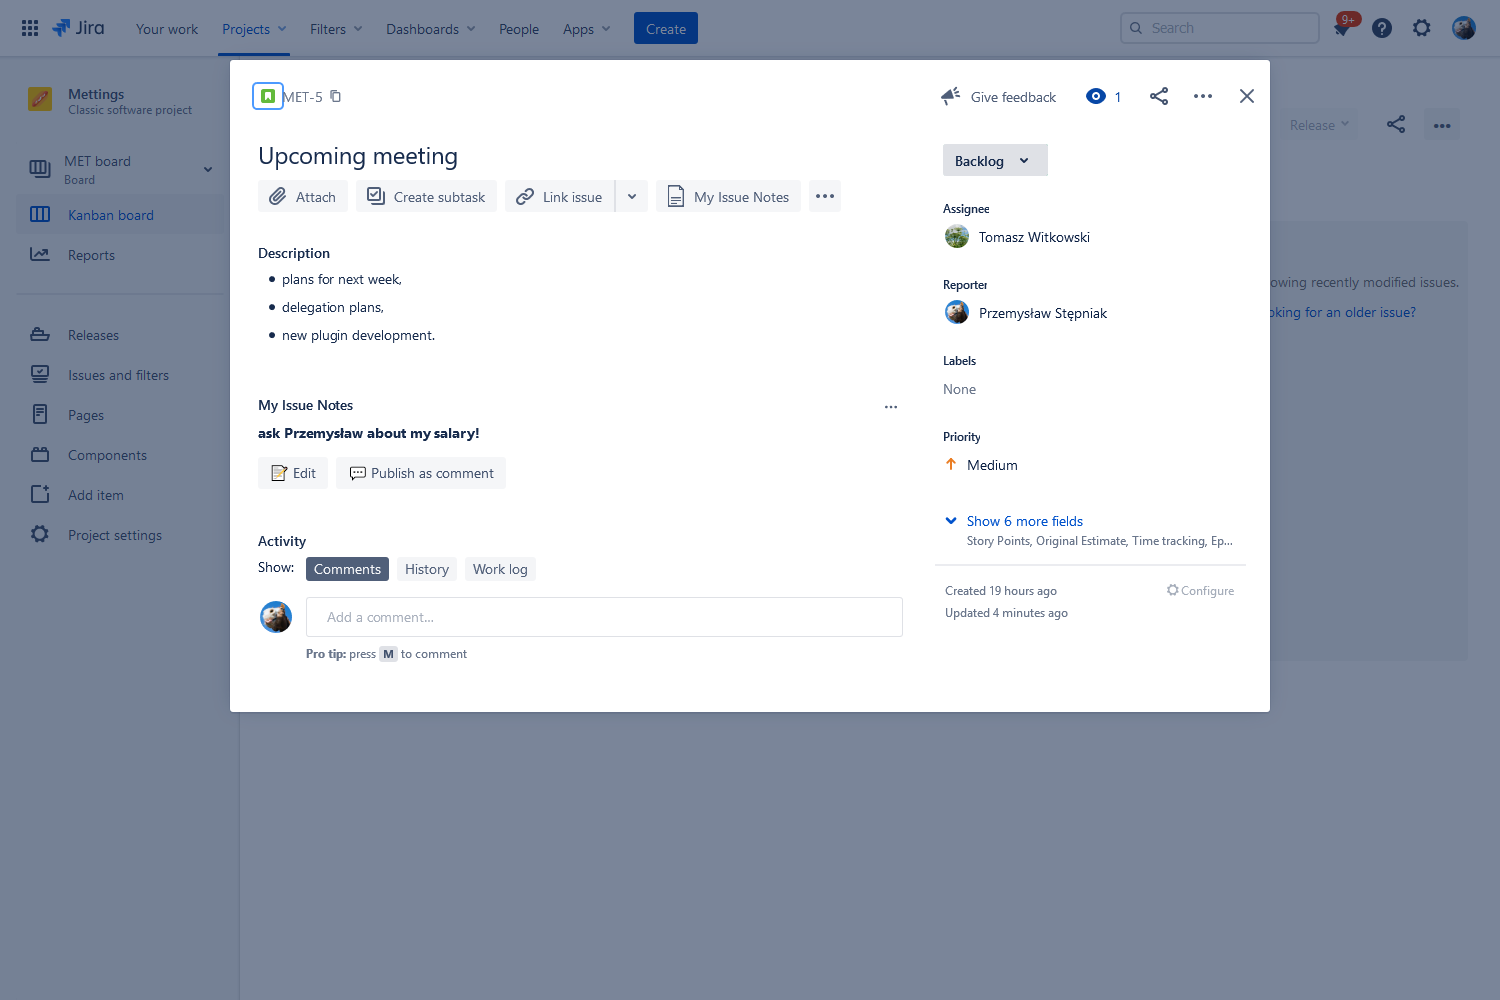Close the issue dialog with X
The width and height of the screenshot is (1500, 1000).
pos(1247,96)
